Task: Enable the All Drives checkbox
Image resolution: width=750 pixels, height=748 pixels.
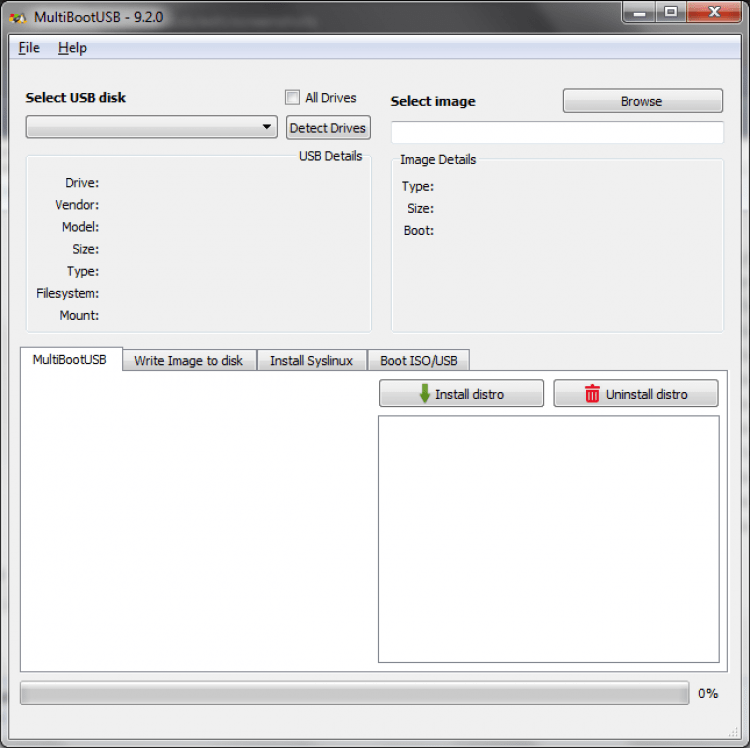Action: click(292, 97)
